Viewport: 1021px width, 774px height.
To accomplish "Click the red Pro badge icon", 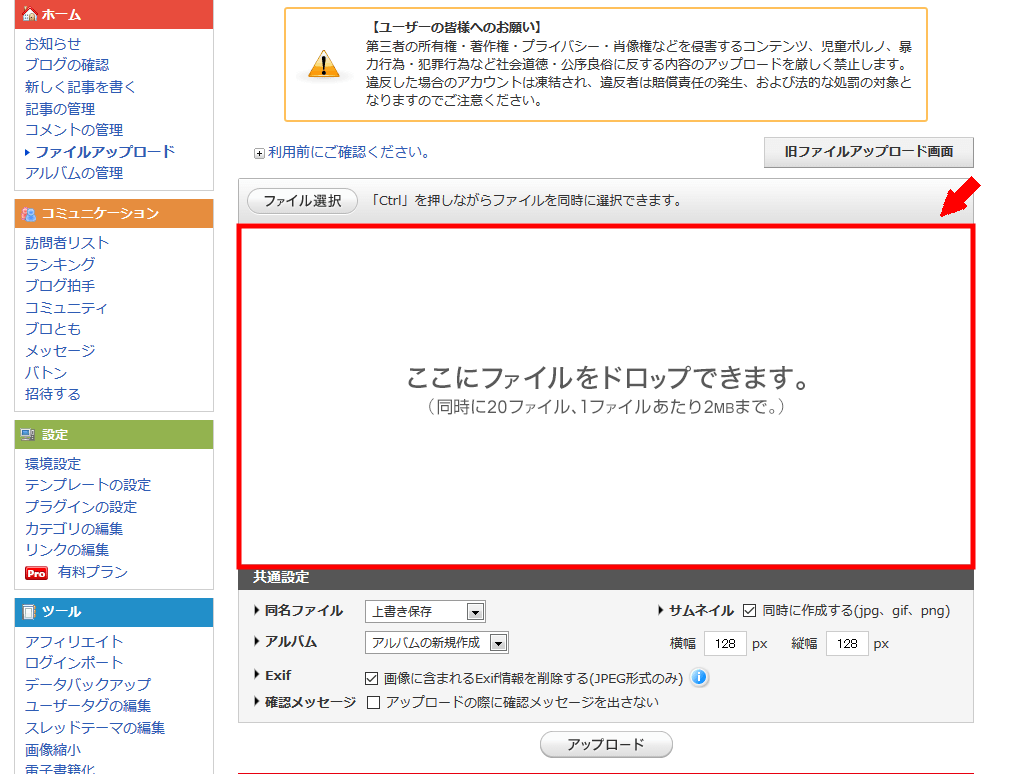I will [36, 573].
